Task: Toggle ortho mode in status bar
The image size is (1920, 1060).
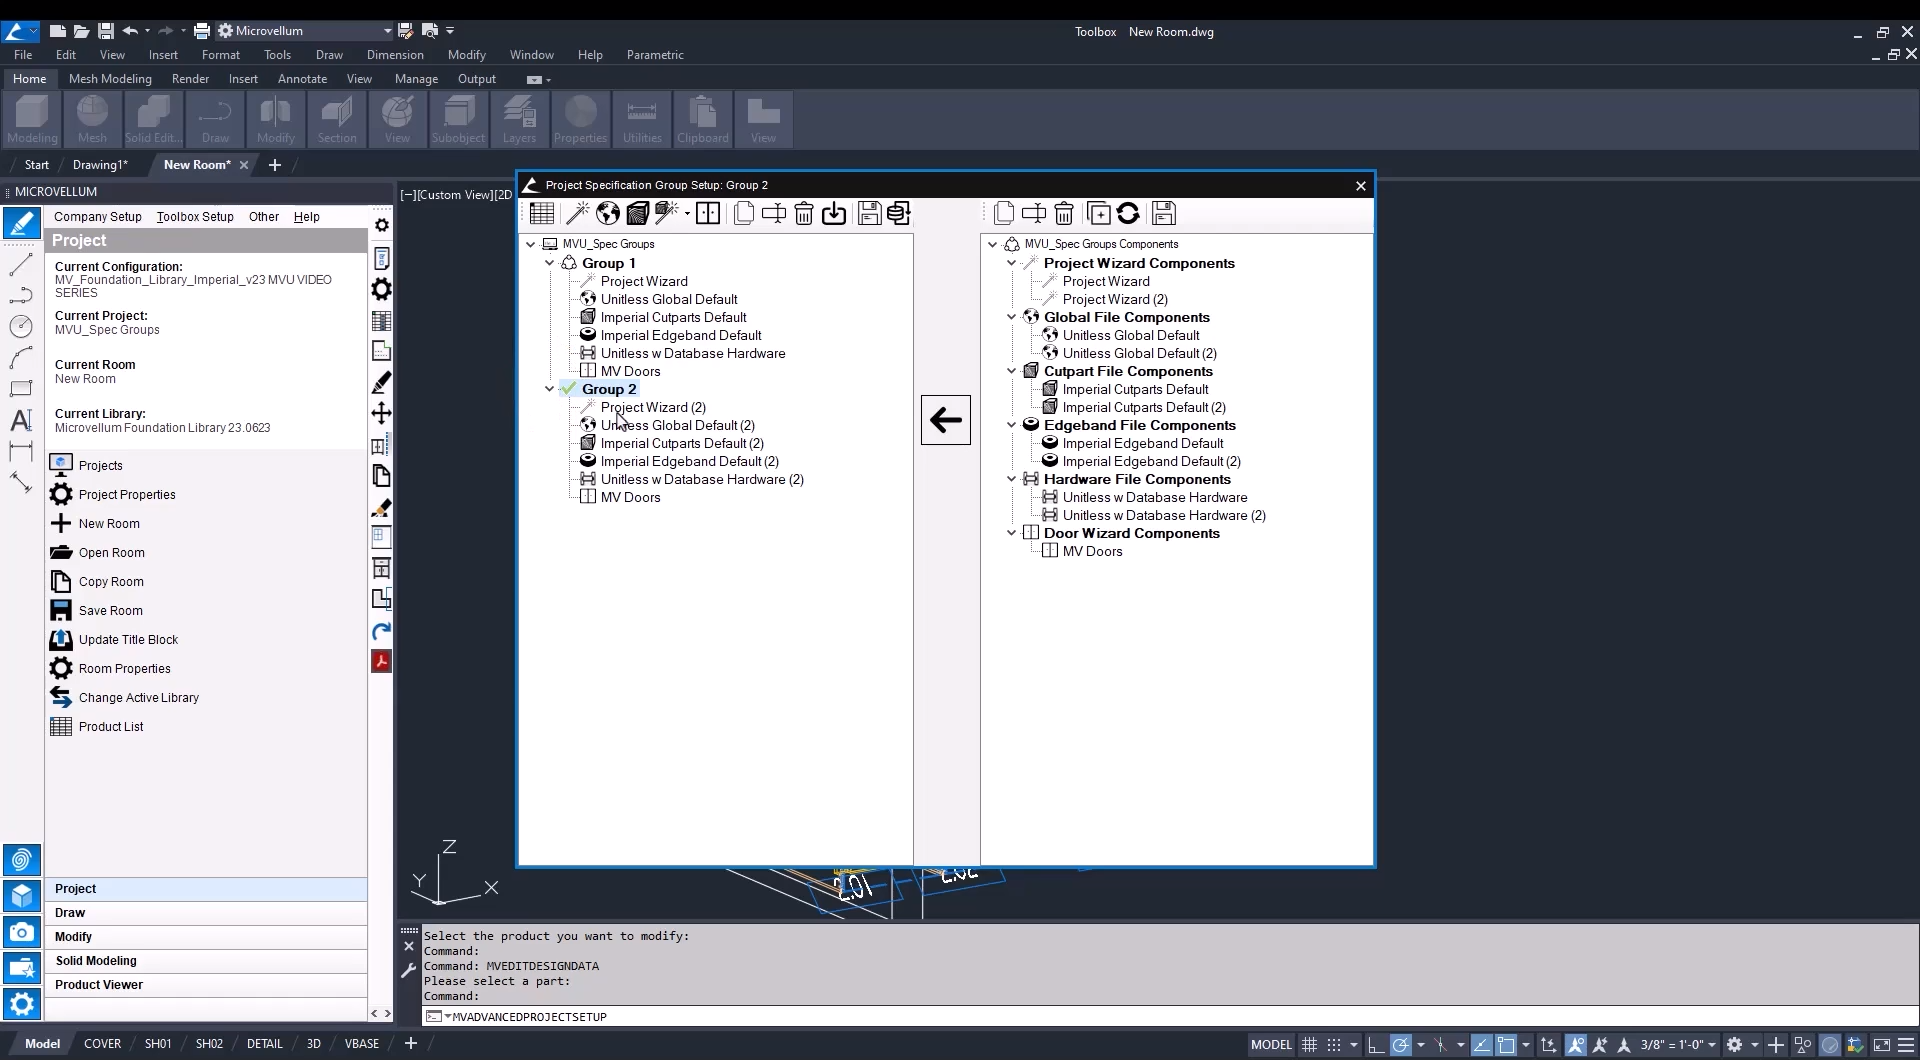Action: (x=1376, y=1044)
